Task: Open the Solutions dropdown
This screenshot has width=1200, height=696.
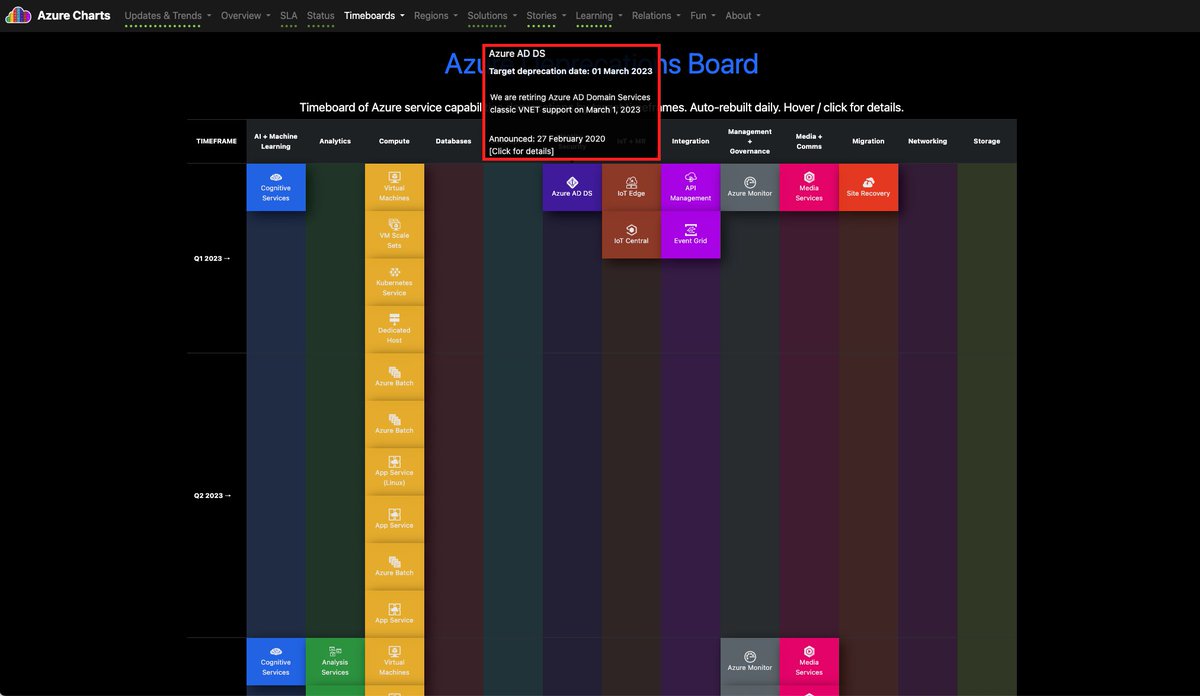Action: coord(490,15)
